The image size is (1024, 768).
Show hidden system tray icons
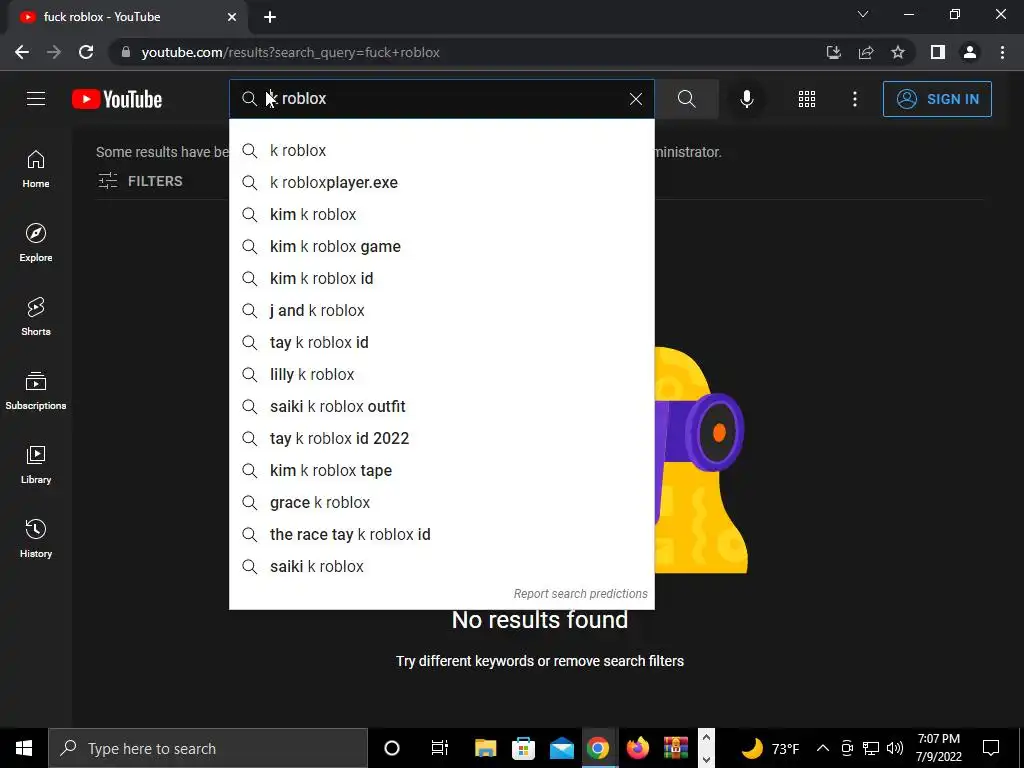(823, 748)
